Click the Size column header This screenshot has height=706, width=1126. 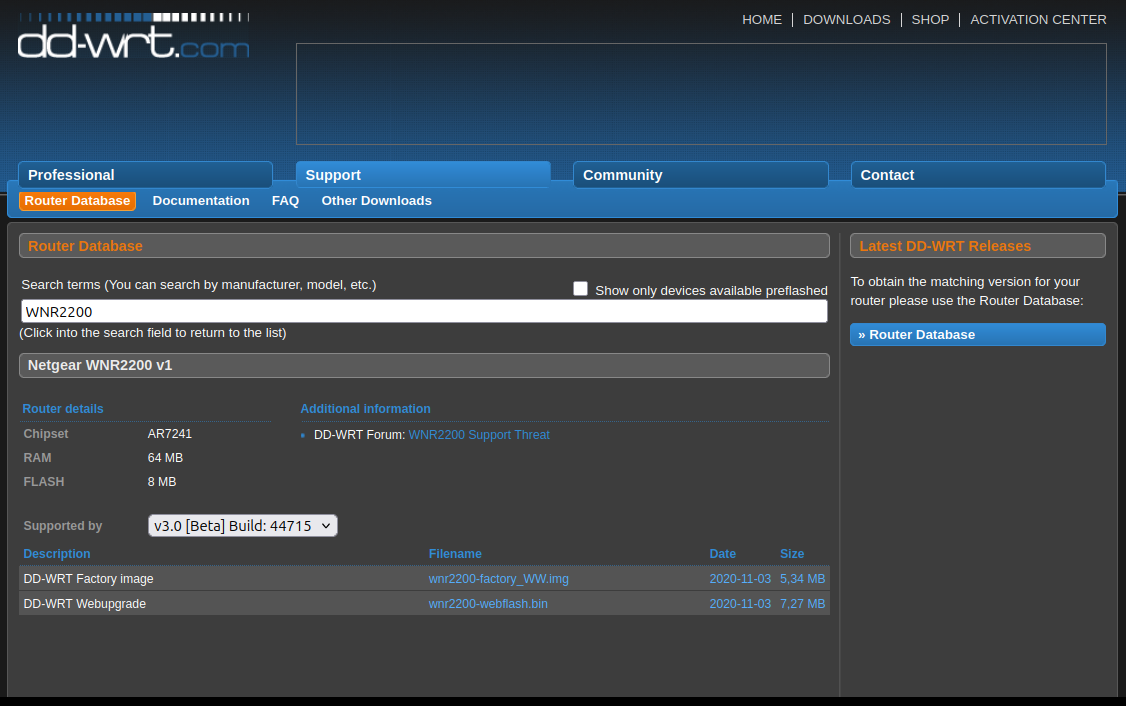792,554
